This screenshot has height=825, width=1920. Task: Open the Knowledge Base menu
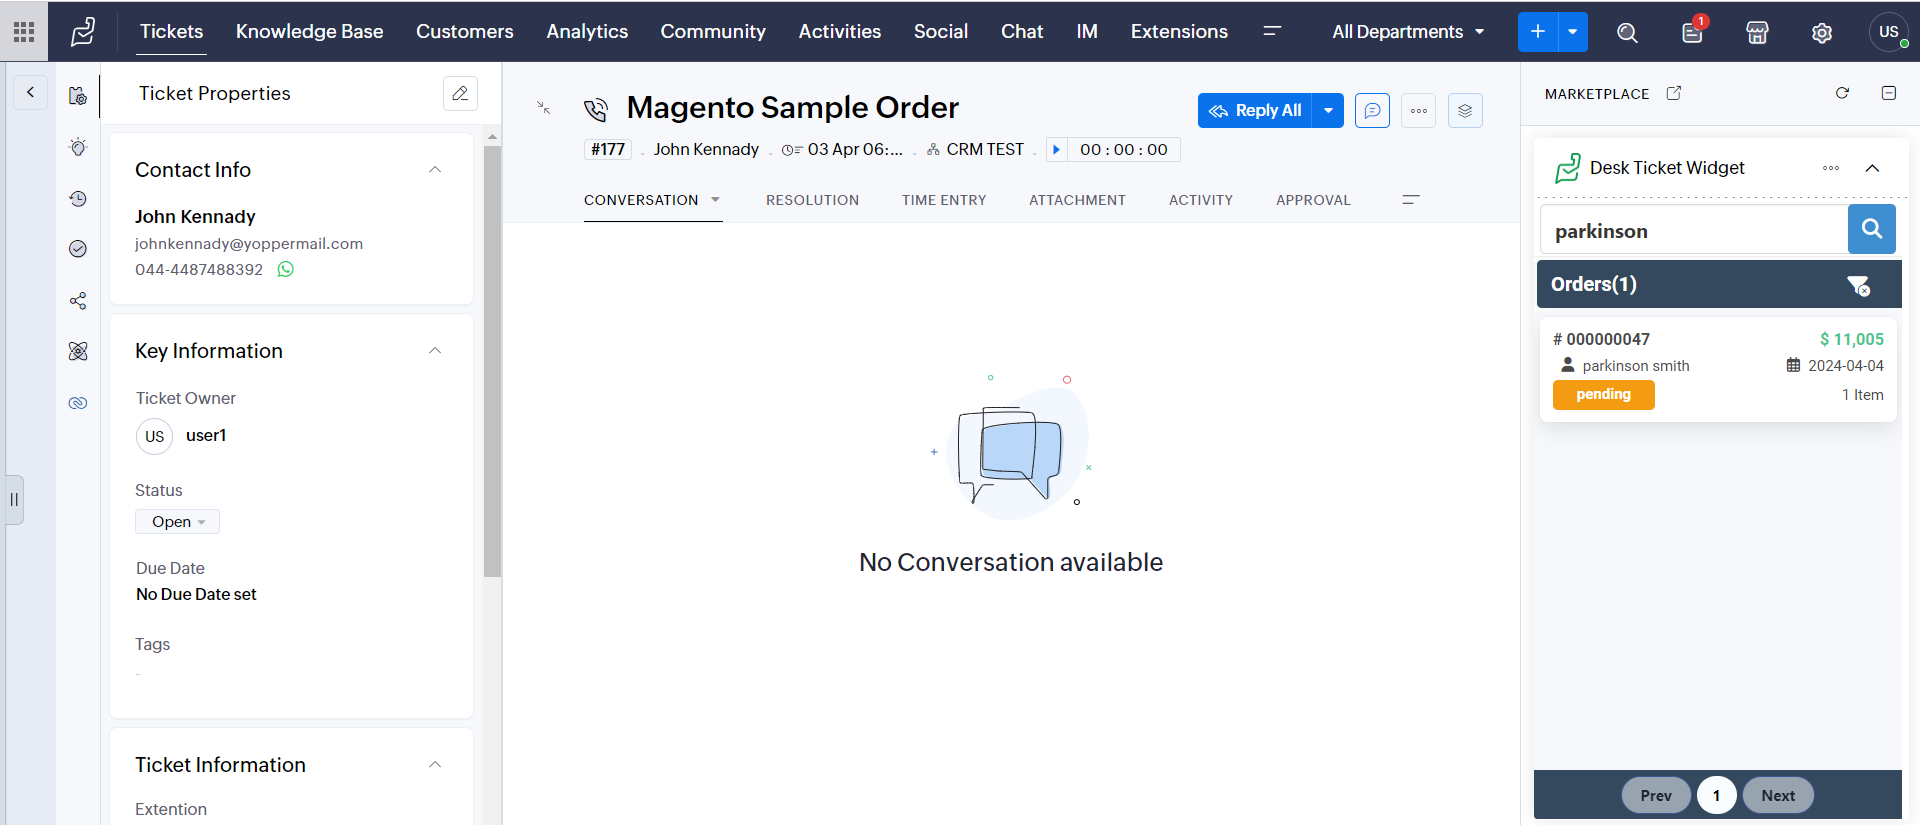click(x=309, y=32)
